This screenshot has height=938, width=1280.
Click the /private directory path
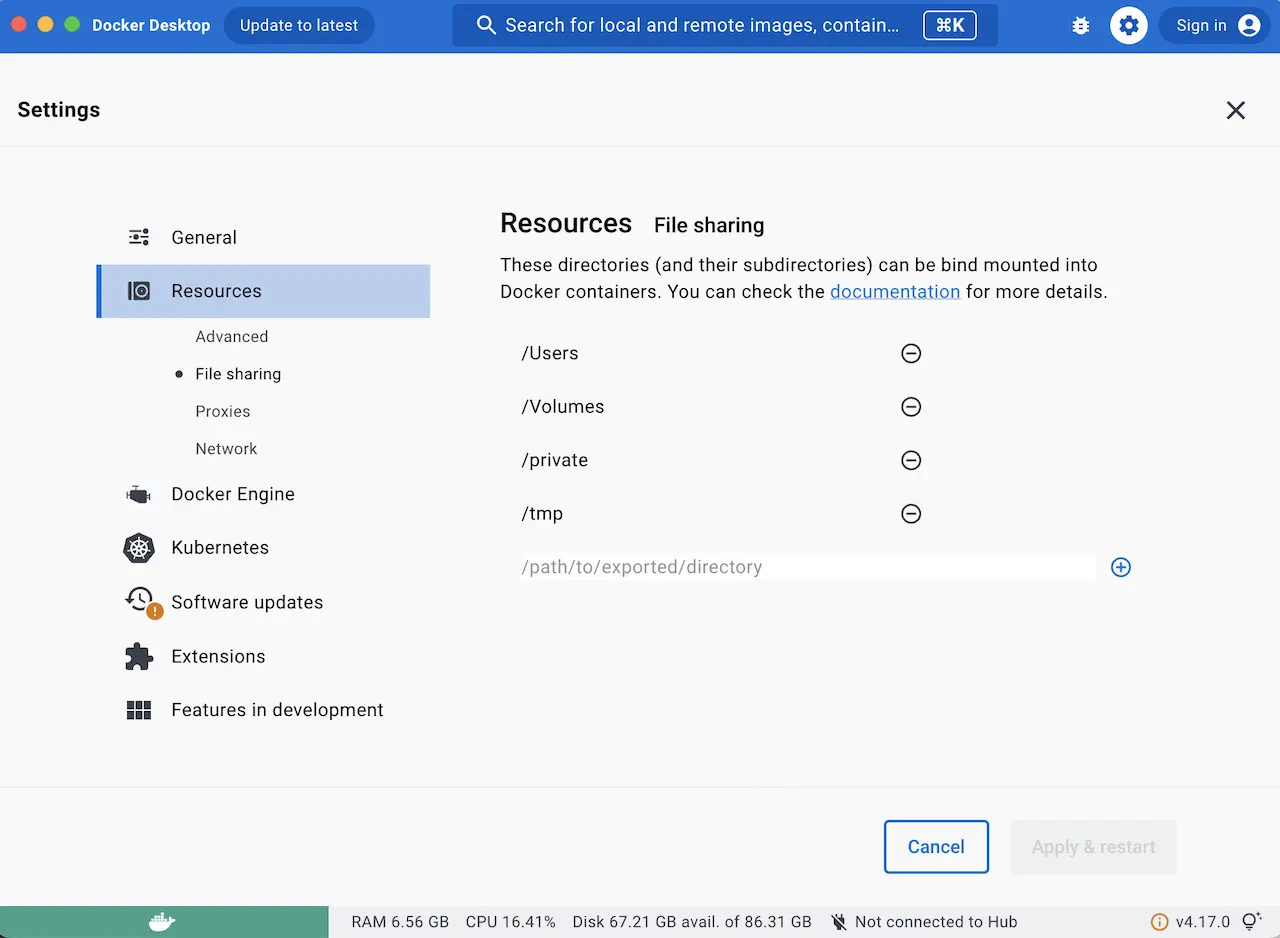coord(555,460)
